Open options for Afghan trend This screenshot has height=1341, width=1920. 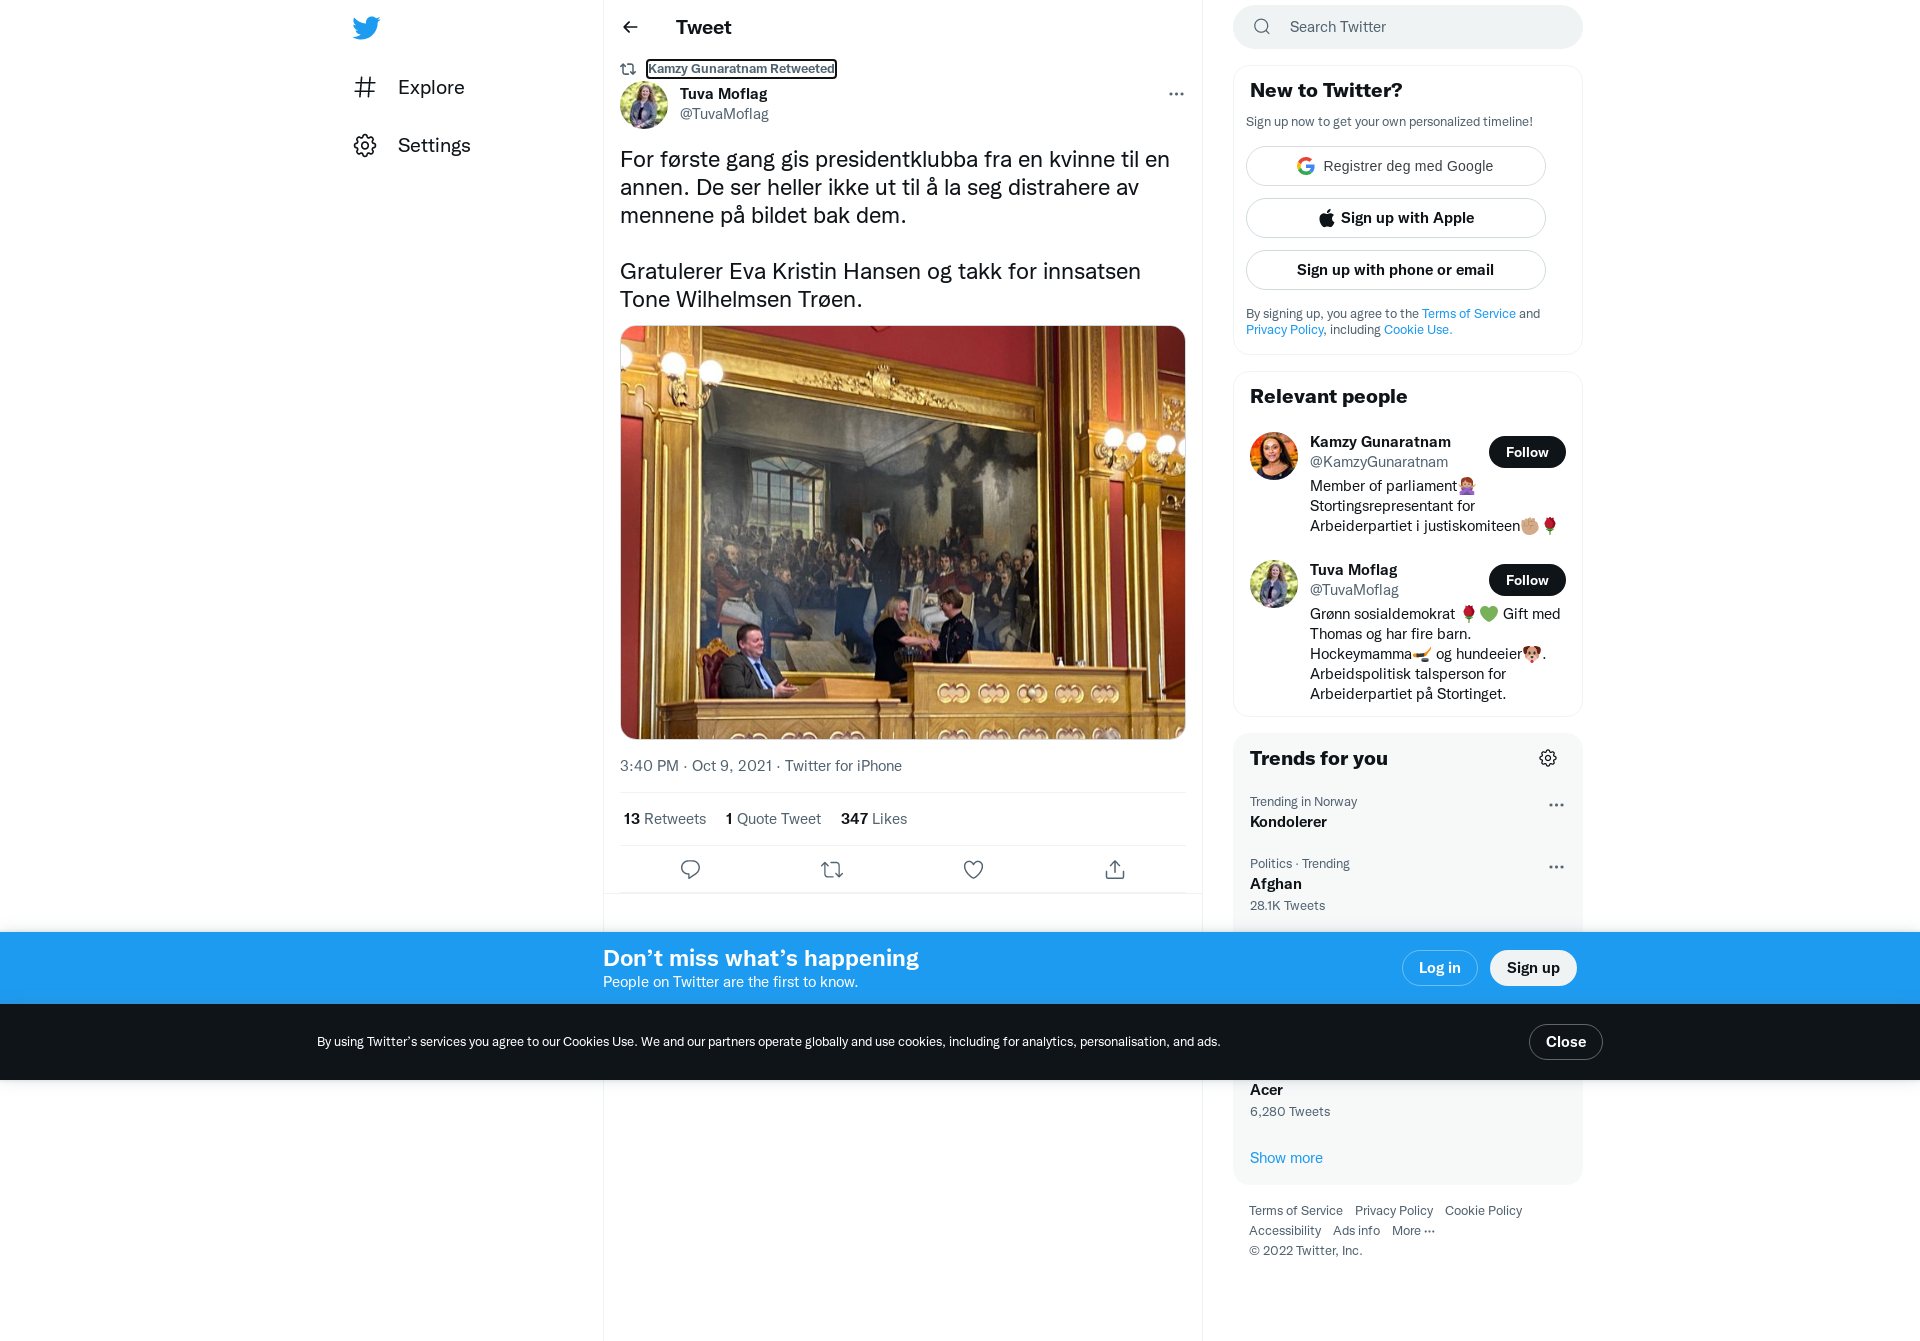click(x=1556, y=867)
